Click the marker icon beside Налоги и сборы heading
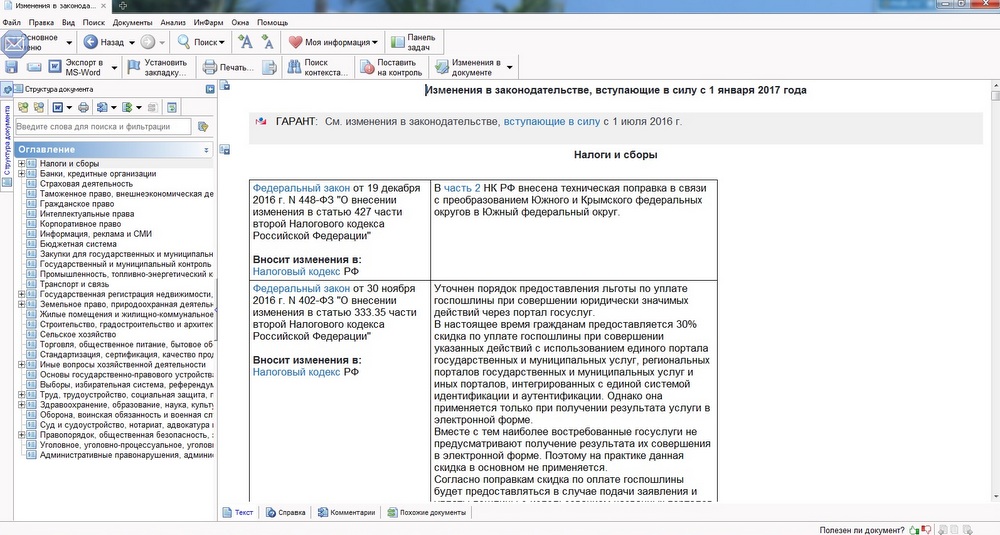The image size is (1000, 535). pos(224,149)
